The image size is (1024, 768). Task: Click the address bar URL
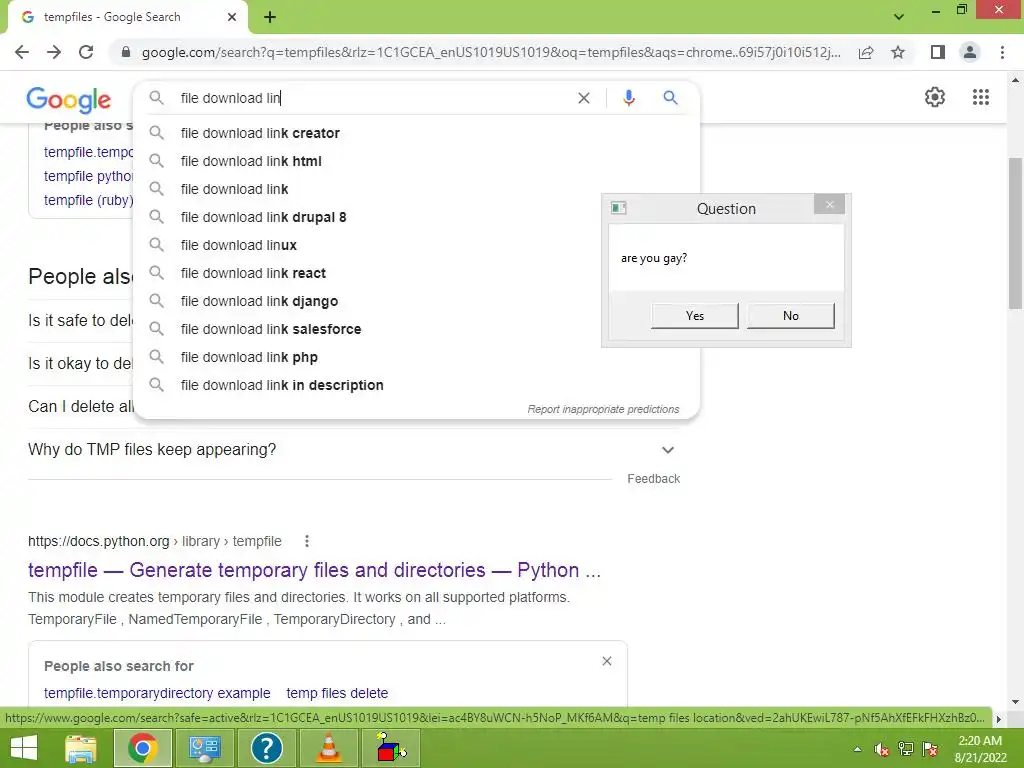491,52
